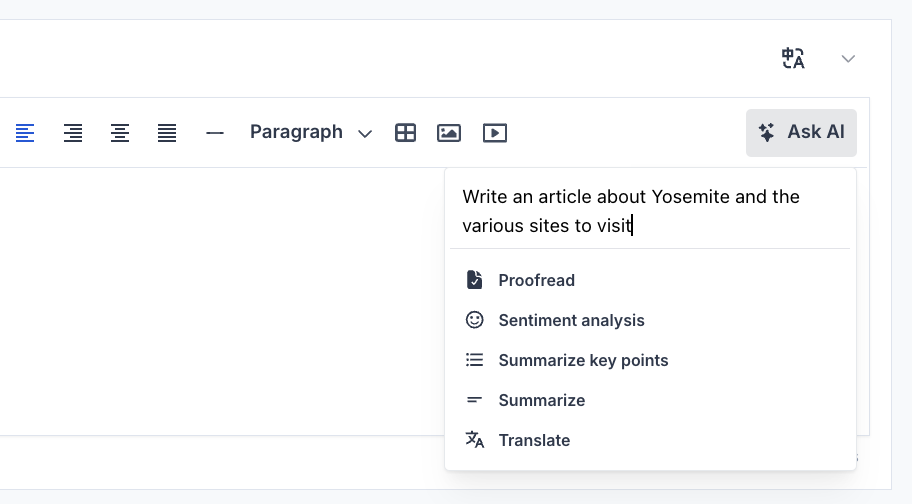Insert an image into the editor
The image size is (912, 504).
449,133
